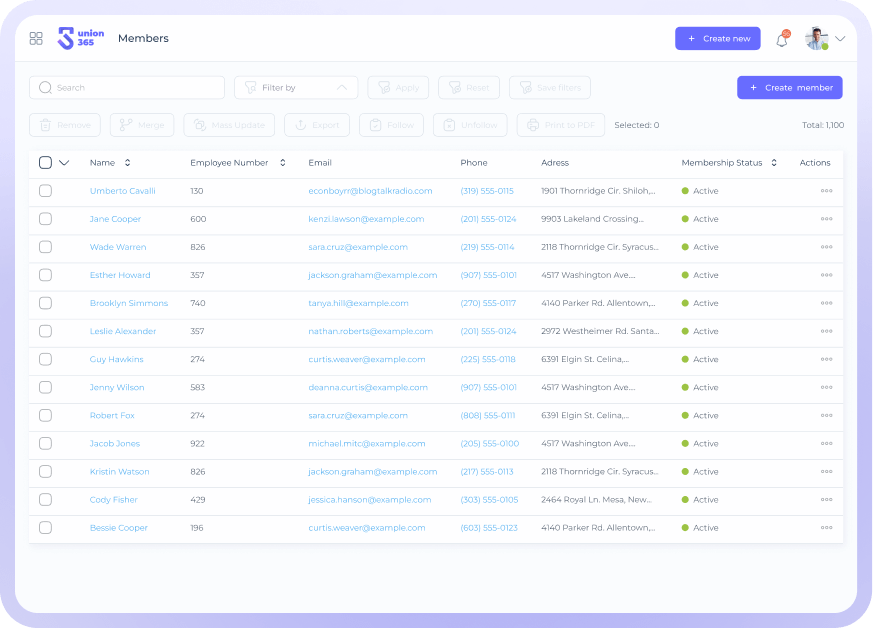Open the apps grid menu icon
The height and width of the screenshot is (628, 873).
36,39
